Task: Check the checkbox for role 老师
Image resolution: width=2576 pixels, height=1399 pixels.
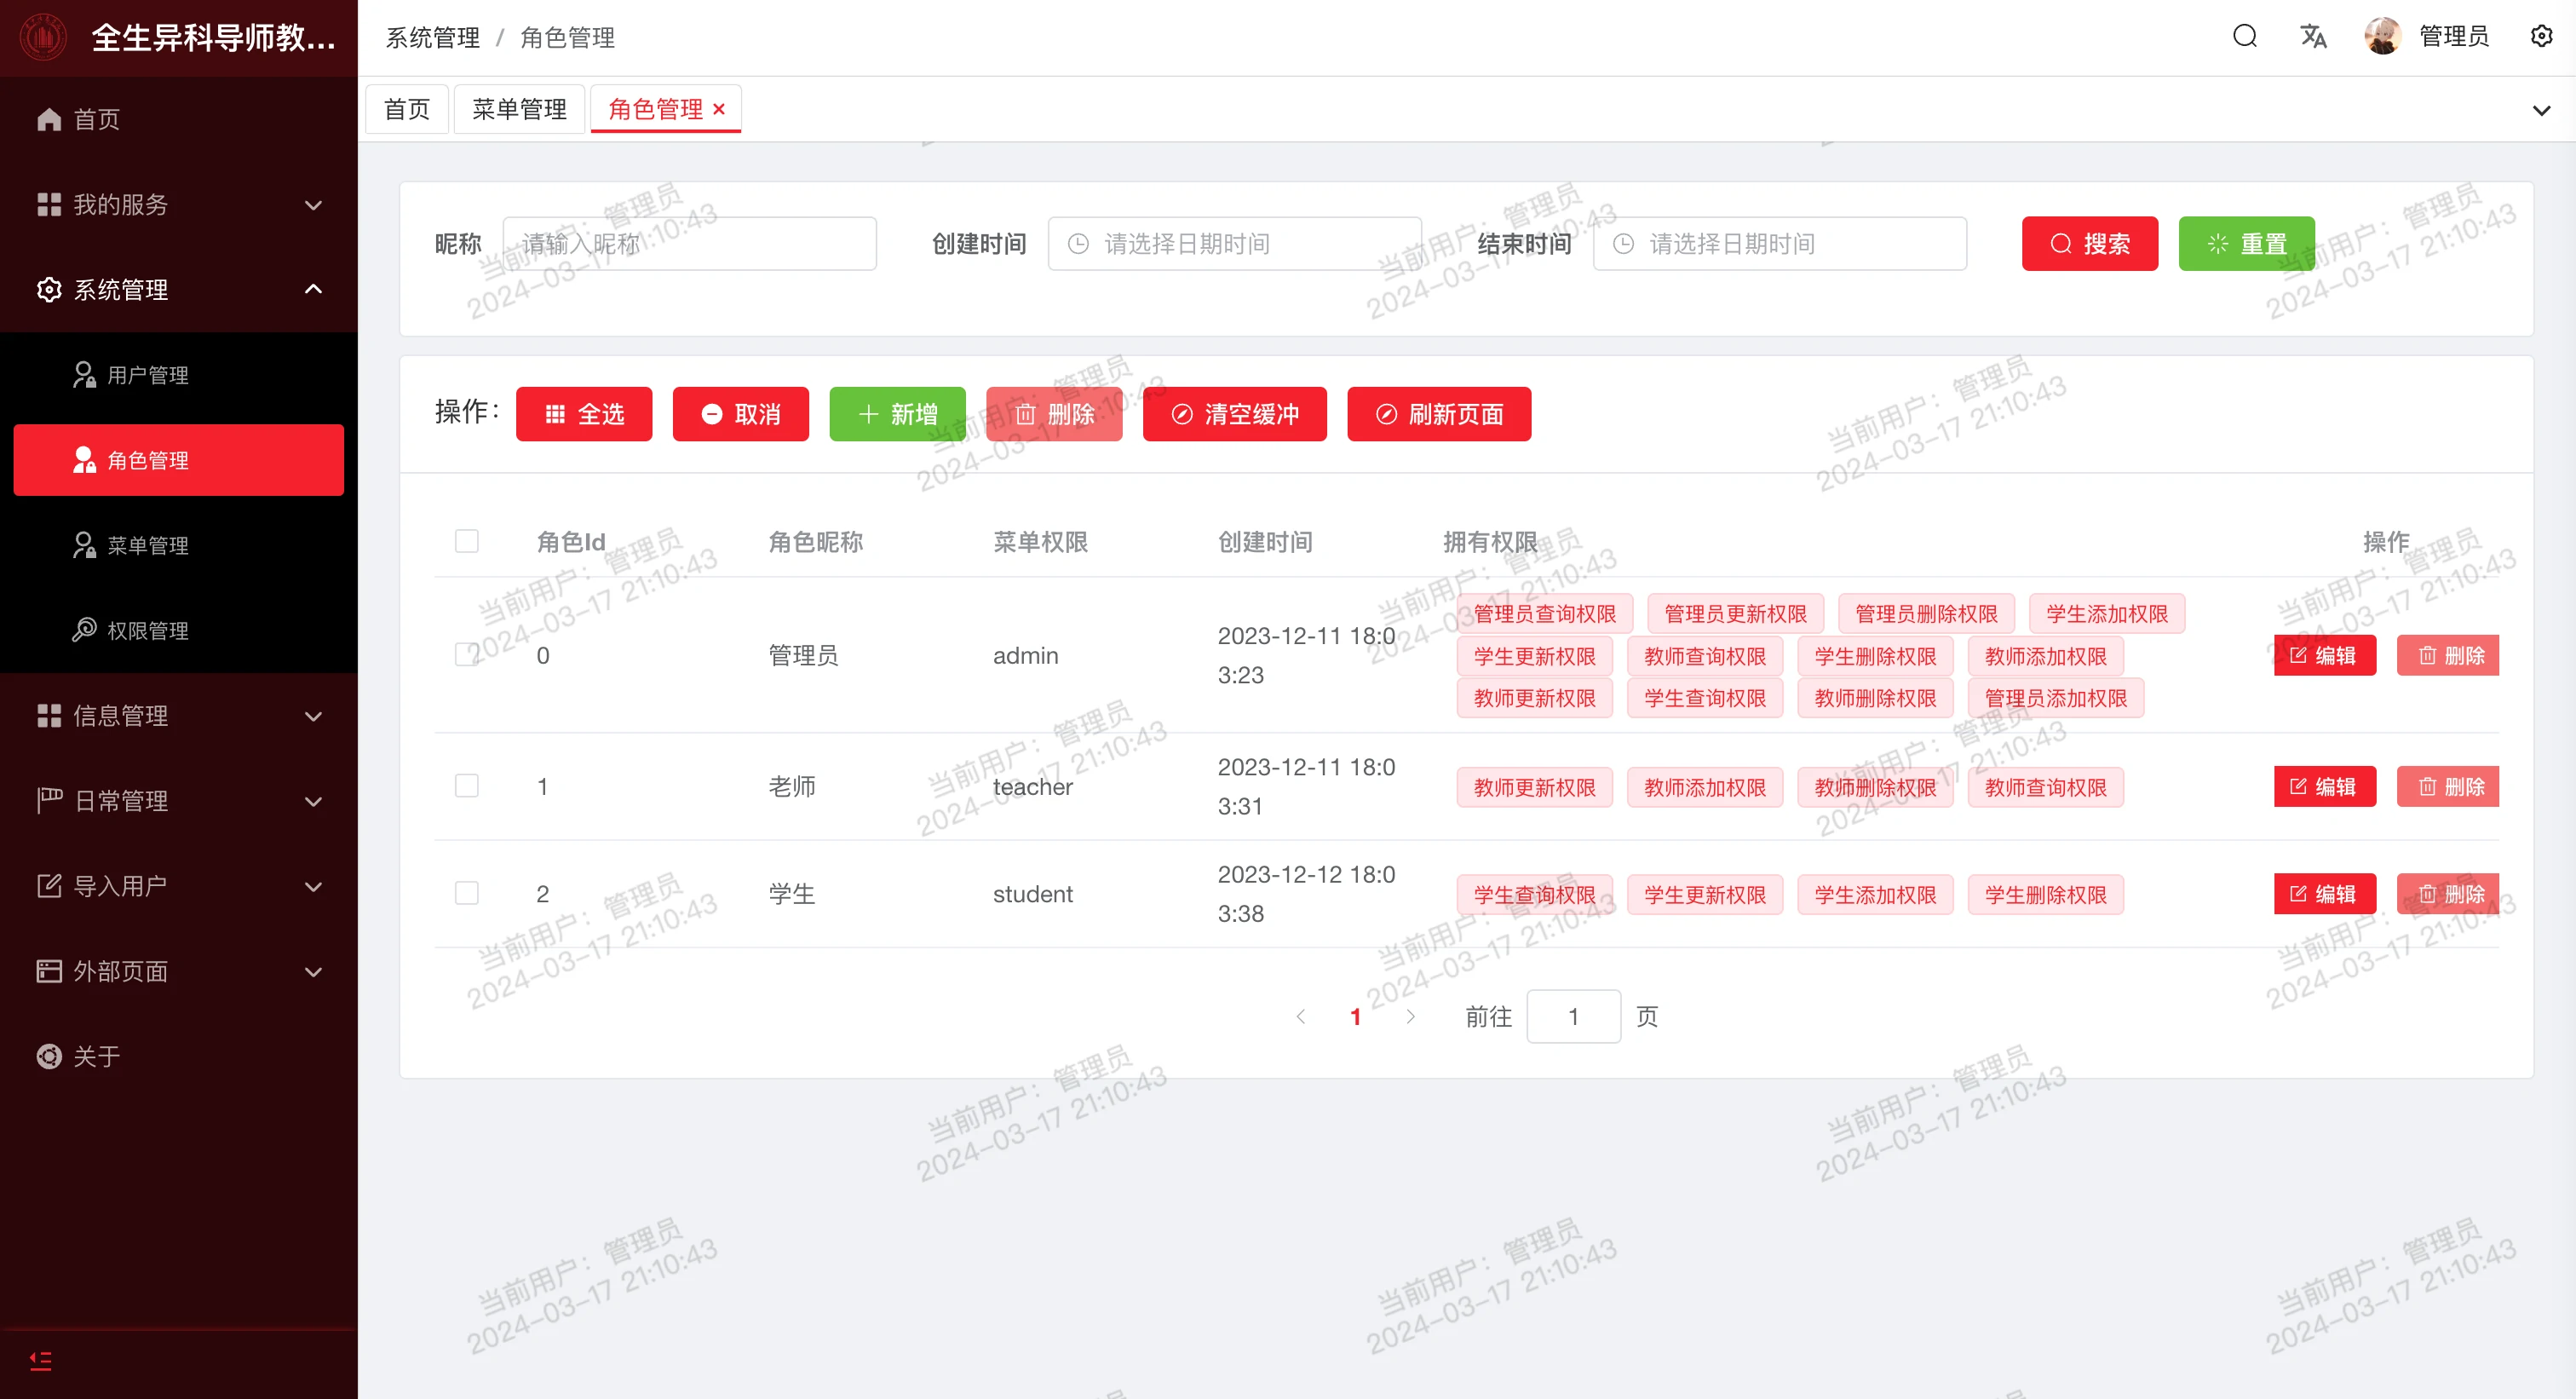Action: [467, 785]
